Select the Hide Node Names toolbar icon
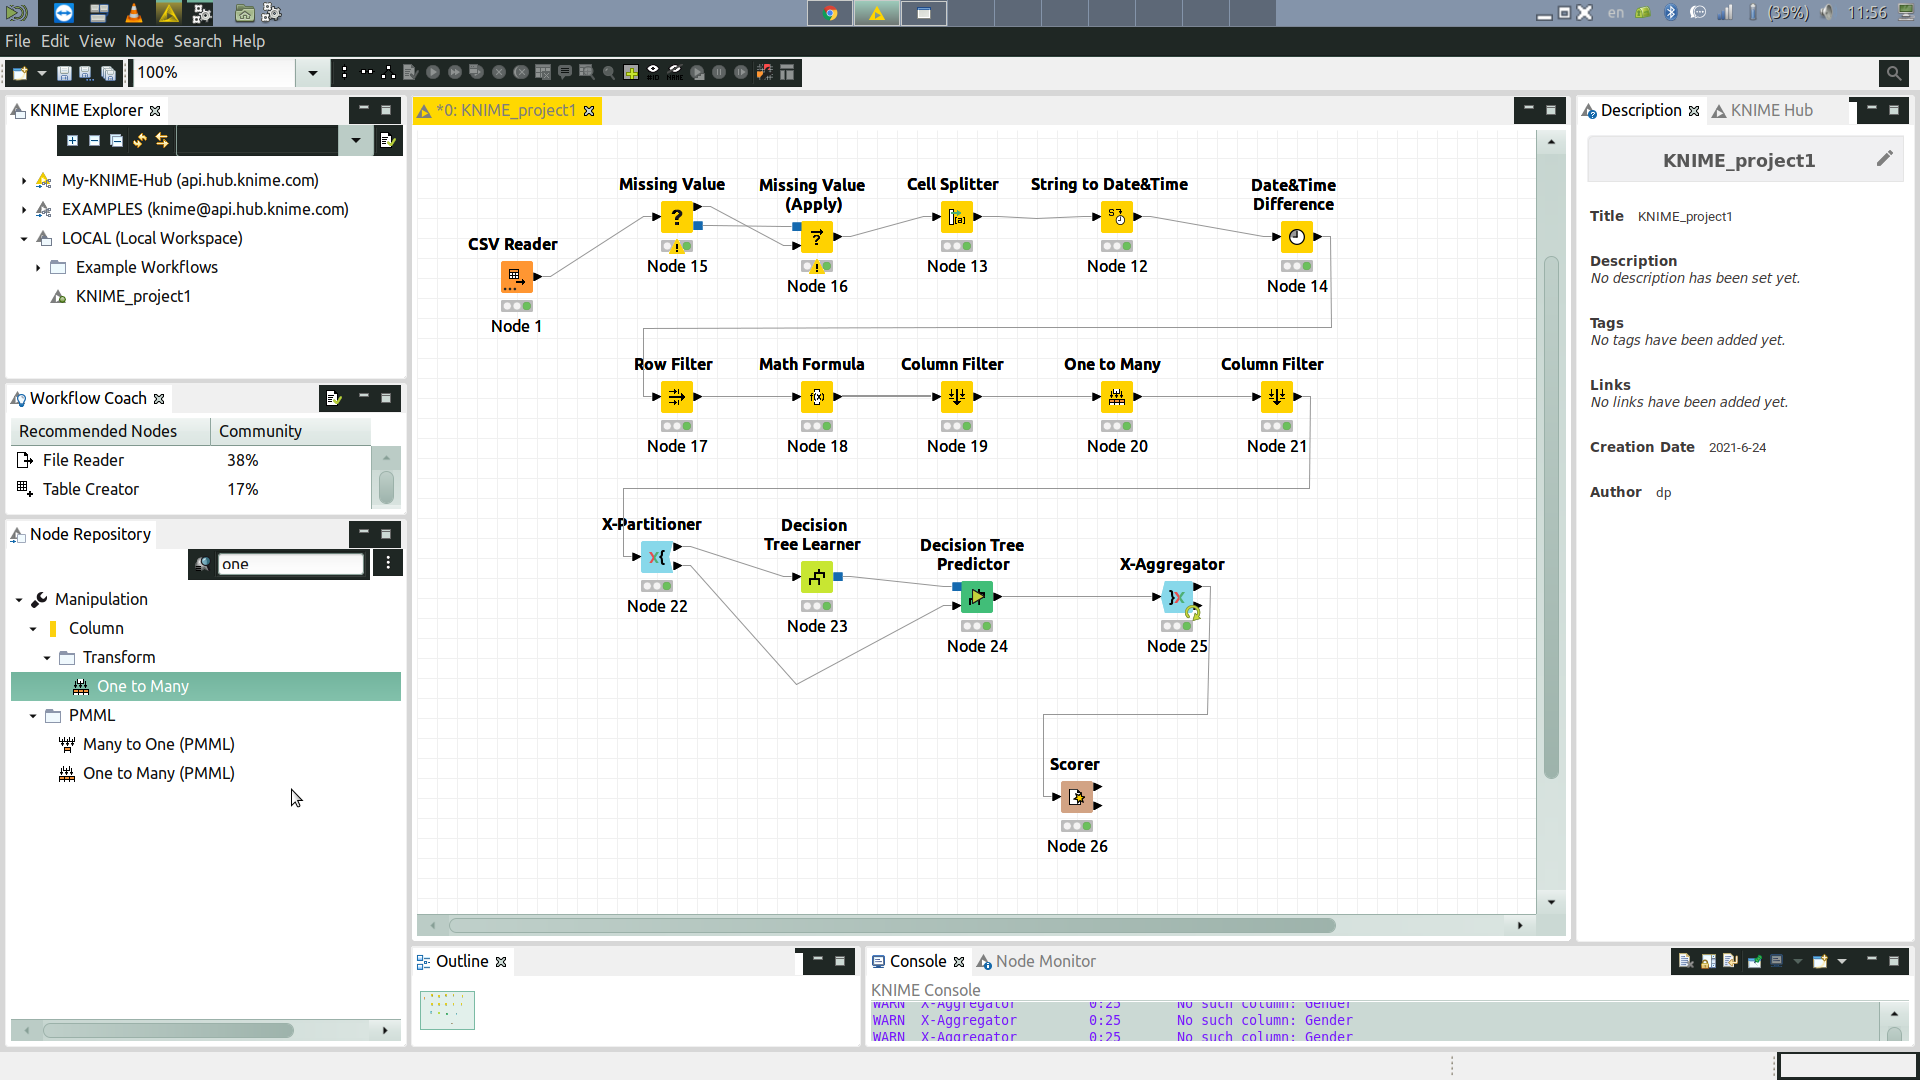Screen dimensions: 1920x1080 click(674, 72)
